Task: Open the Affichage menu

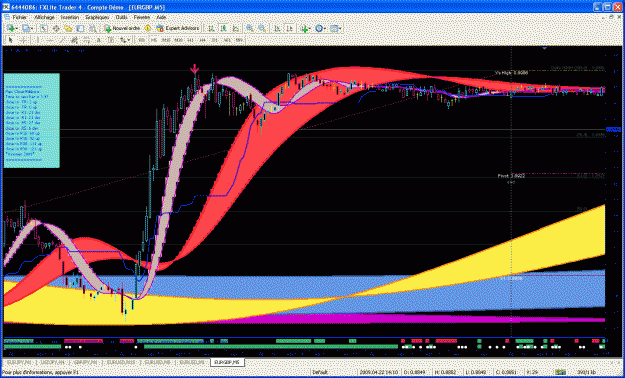Action: coord(45,18)
